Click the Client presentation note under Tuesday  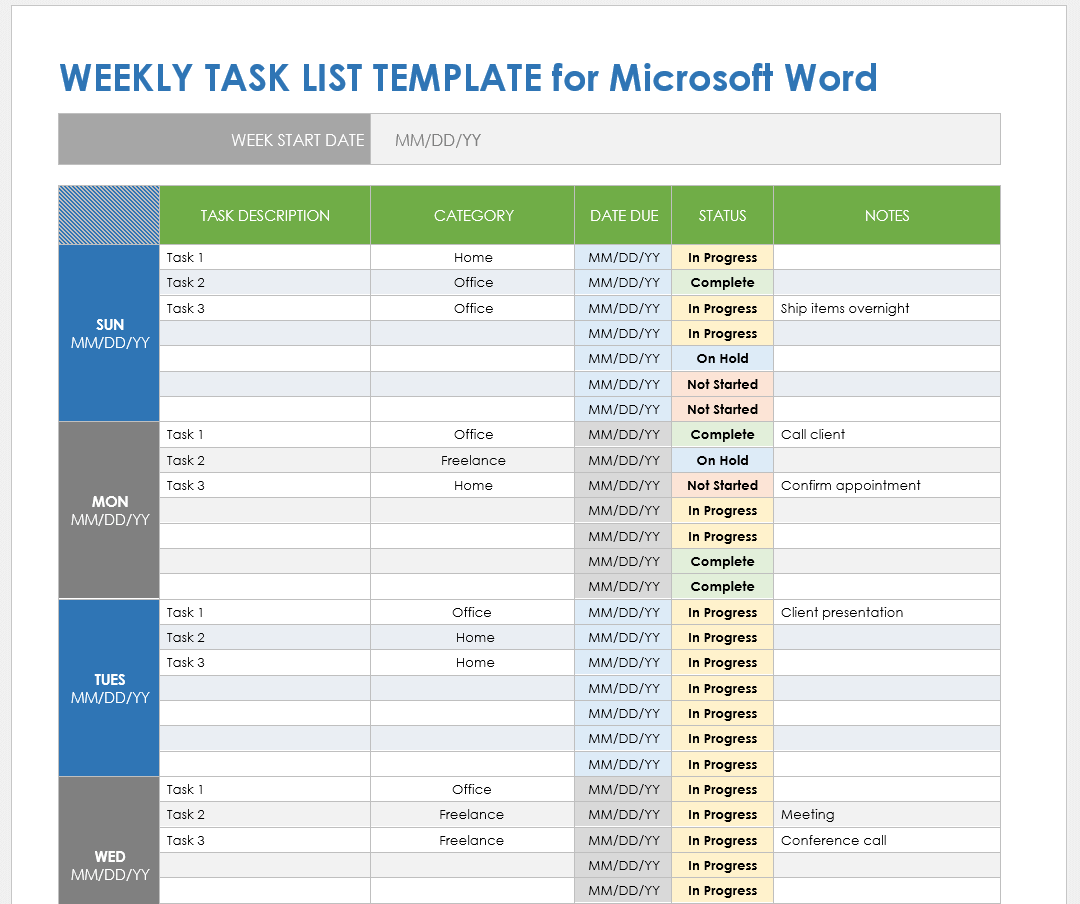[855, 612]
